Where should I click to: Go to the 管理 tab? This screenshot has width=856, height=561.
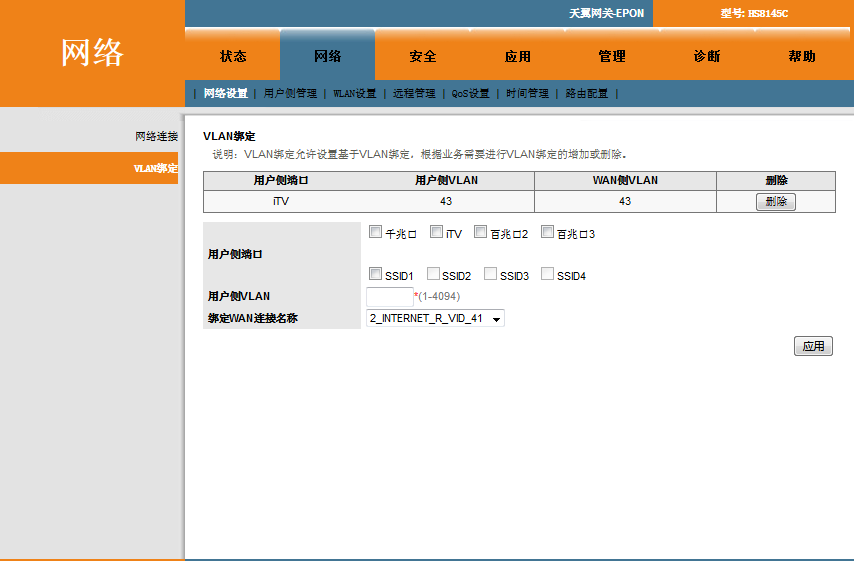(612, 56)
